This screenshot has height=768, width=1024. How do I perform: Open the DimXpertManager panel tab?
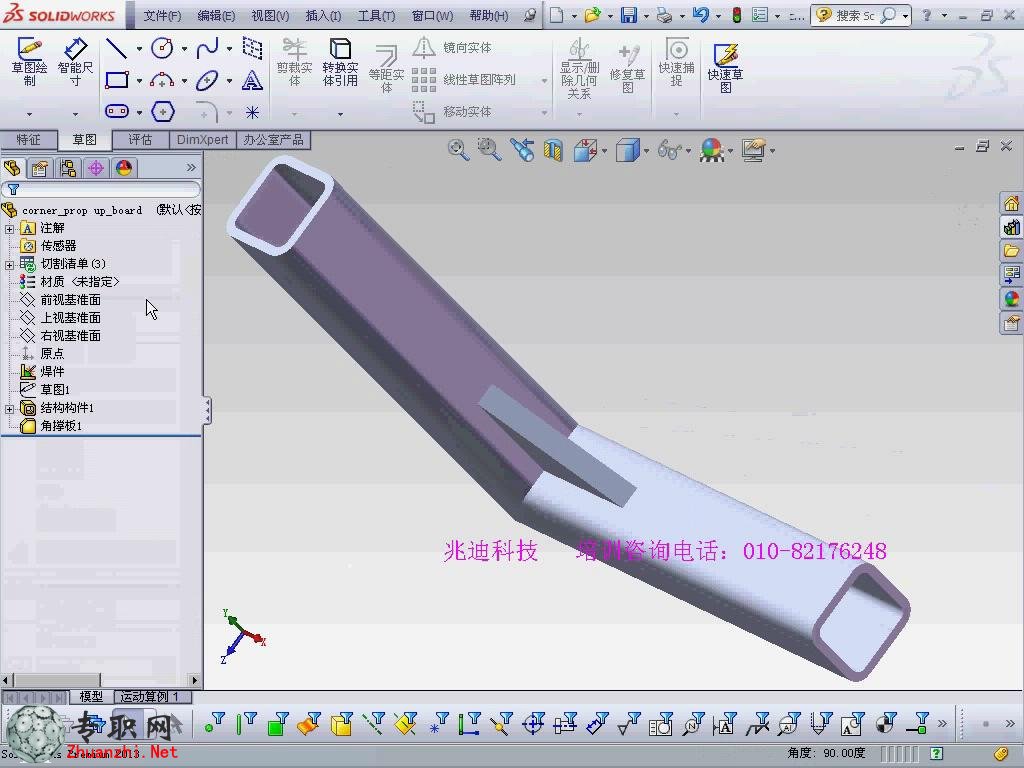tap(96, 168)
